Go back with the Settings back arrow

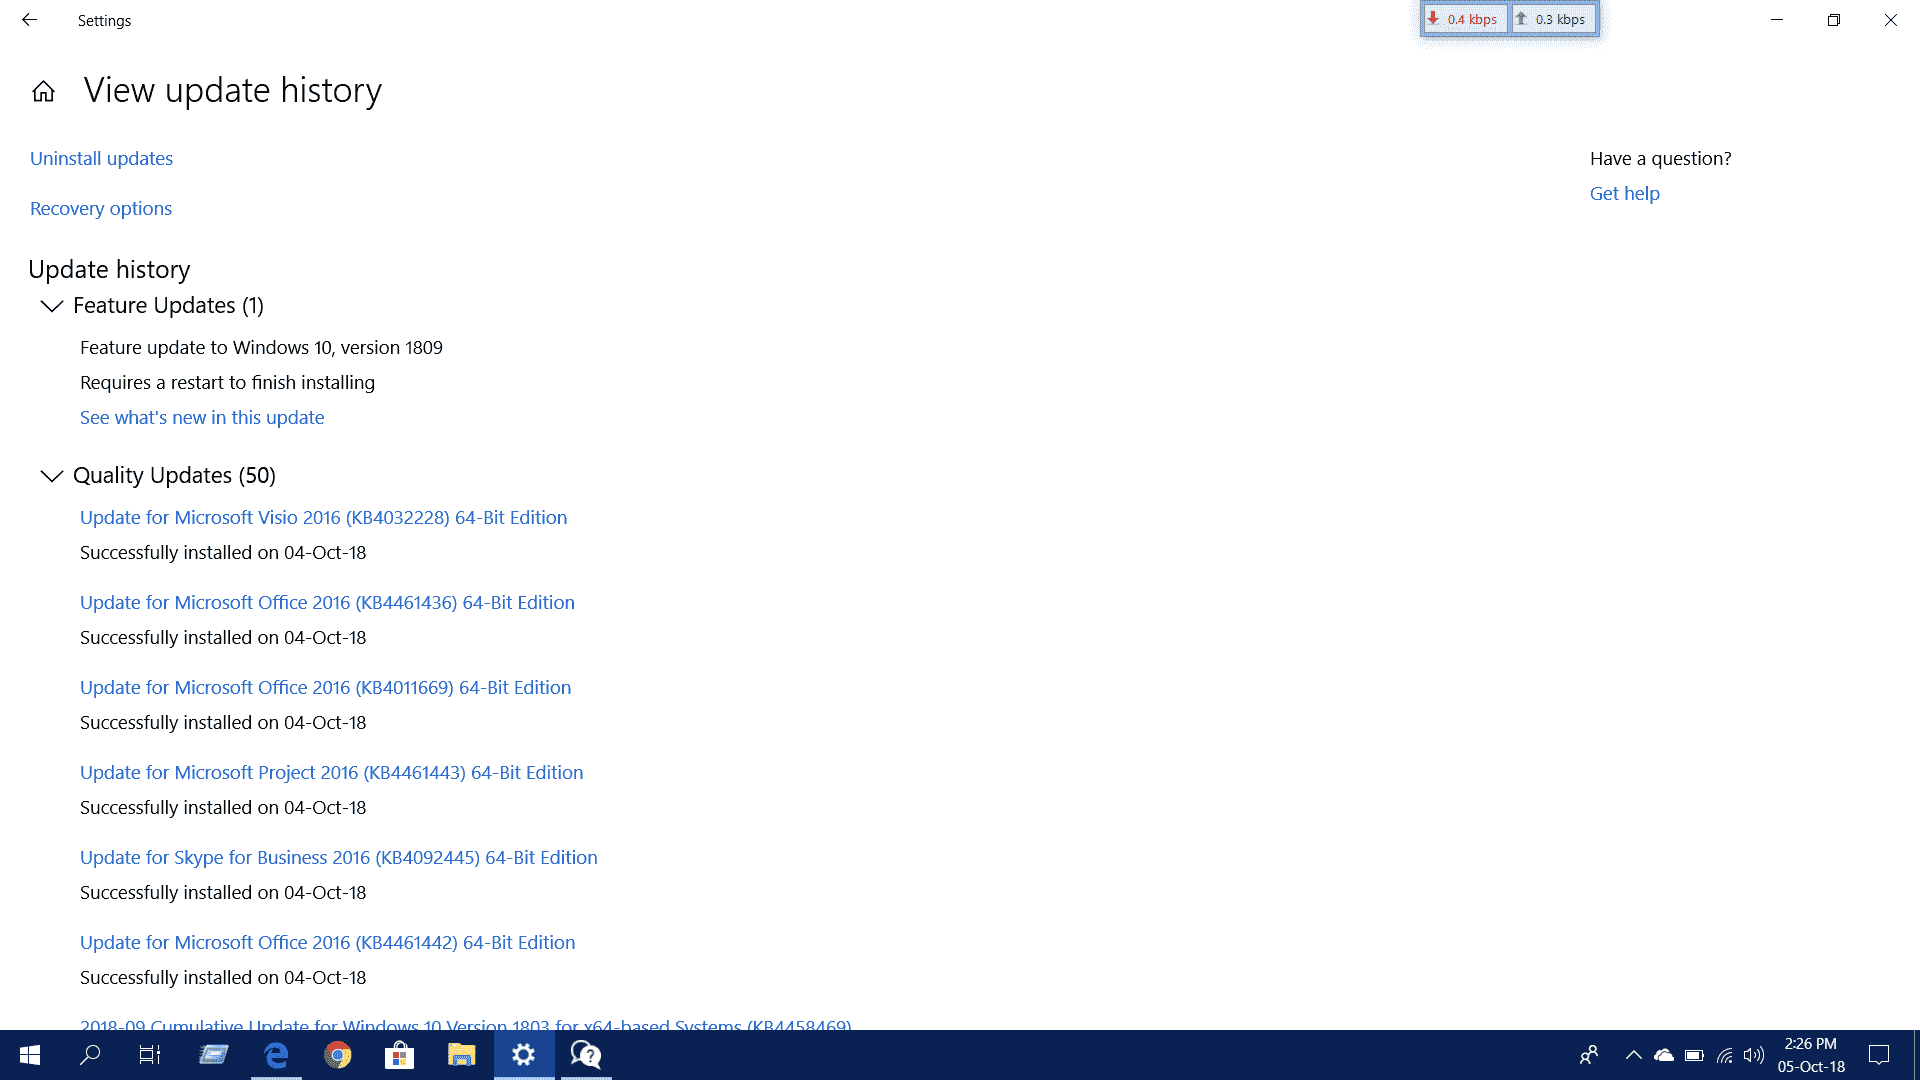(29, 20)
